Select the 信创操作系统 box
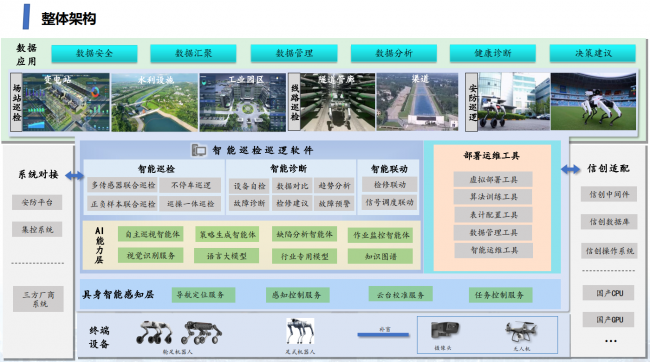This screenshot has width=650, height=362. 609,250
